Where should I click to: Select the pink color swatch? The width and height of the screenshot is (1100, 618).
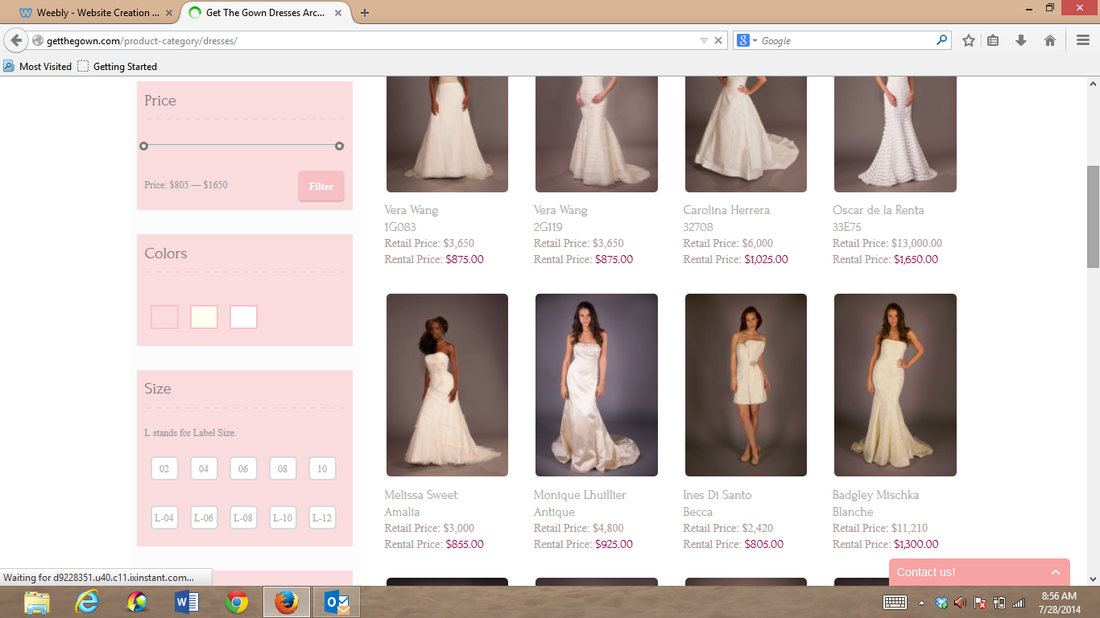[x=164, y=317]
